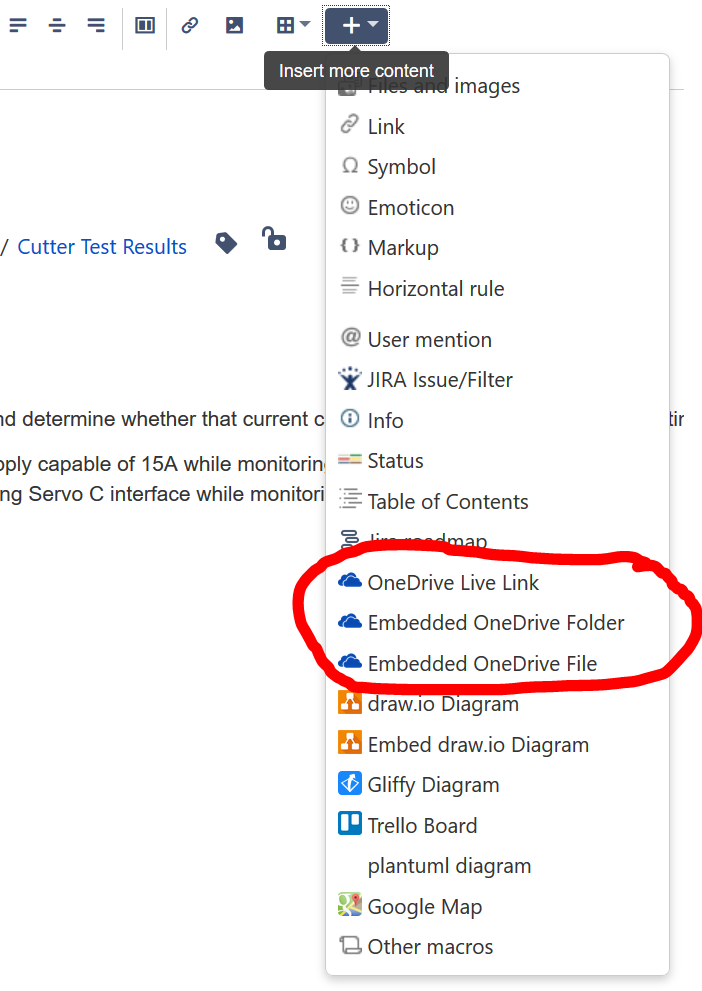Screen dimensions: 702x991
Task: Click the insert link toolbar icon
Action: [190, 25]
